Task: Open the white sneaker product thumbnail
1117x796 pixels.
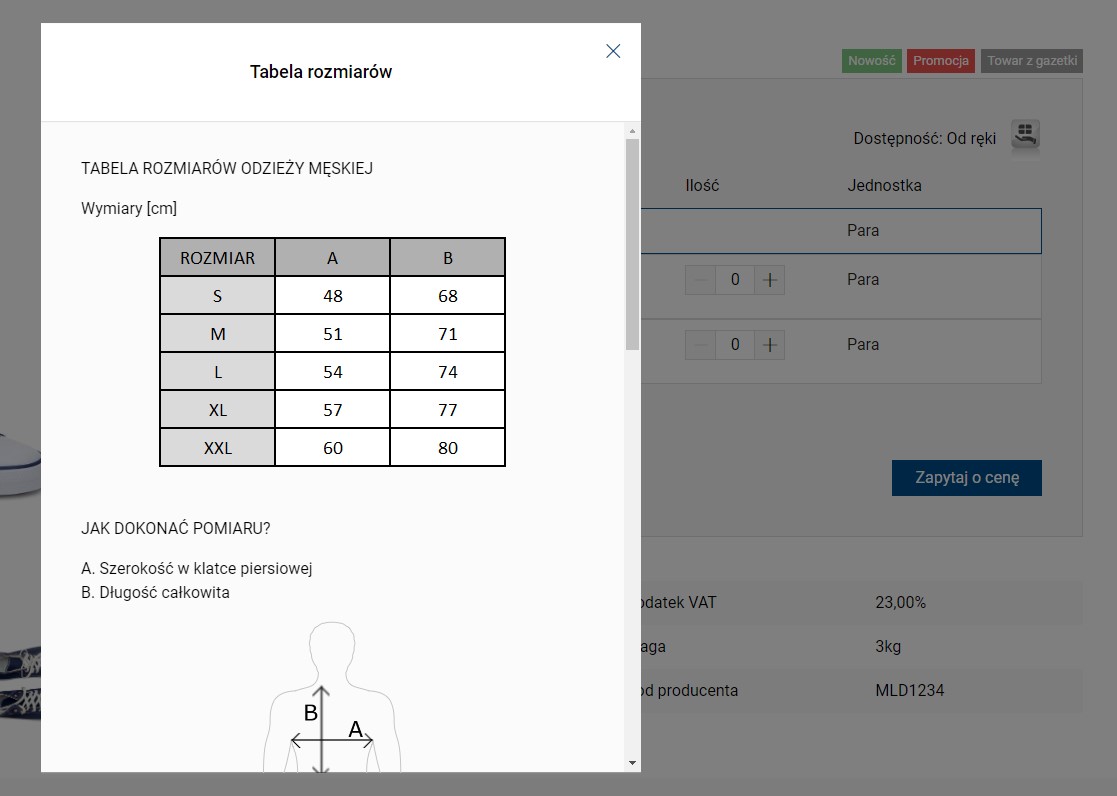Action: click(x=20, y=462)
